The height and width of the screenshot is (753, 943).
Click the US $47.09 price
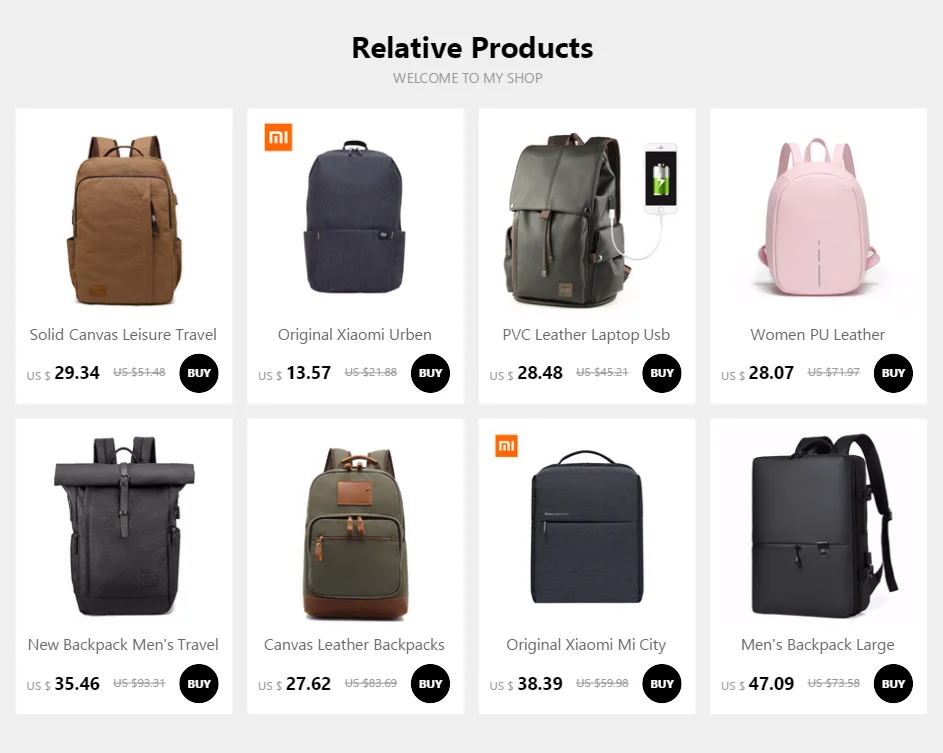point(758,684)
